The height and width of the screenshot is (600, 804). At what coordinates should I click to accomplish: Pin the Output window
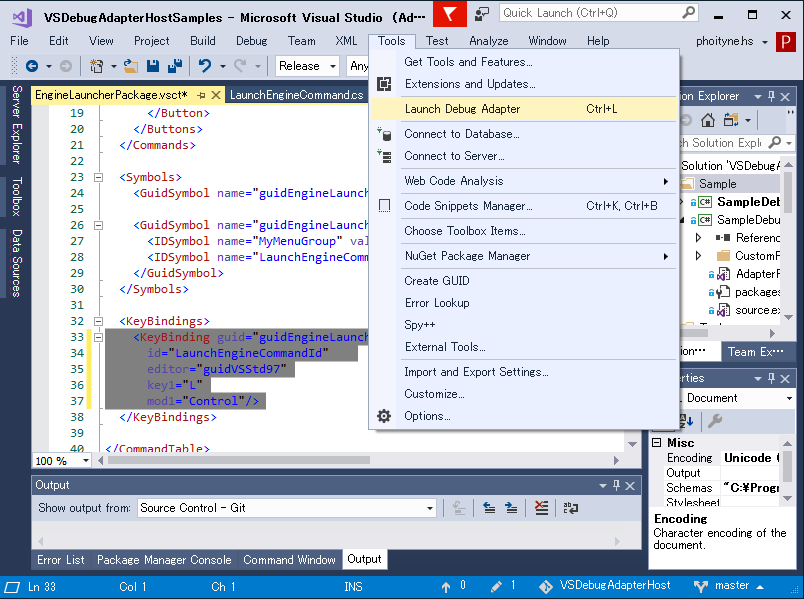[616, 485]
